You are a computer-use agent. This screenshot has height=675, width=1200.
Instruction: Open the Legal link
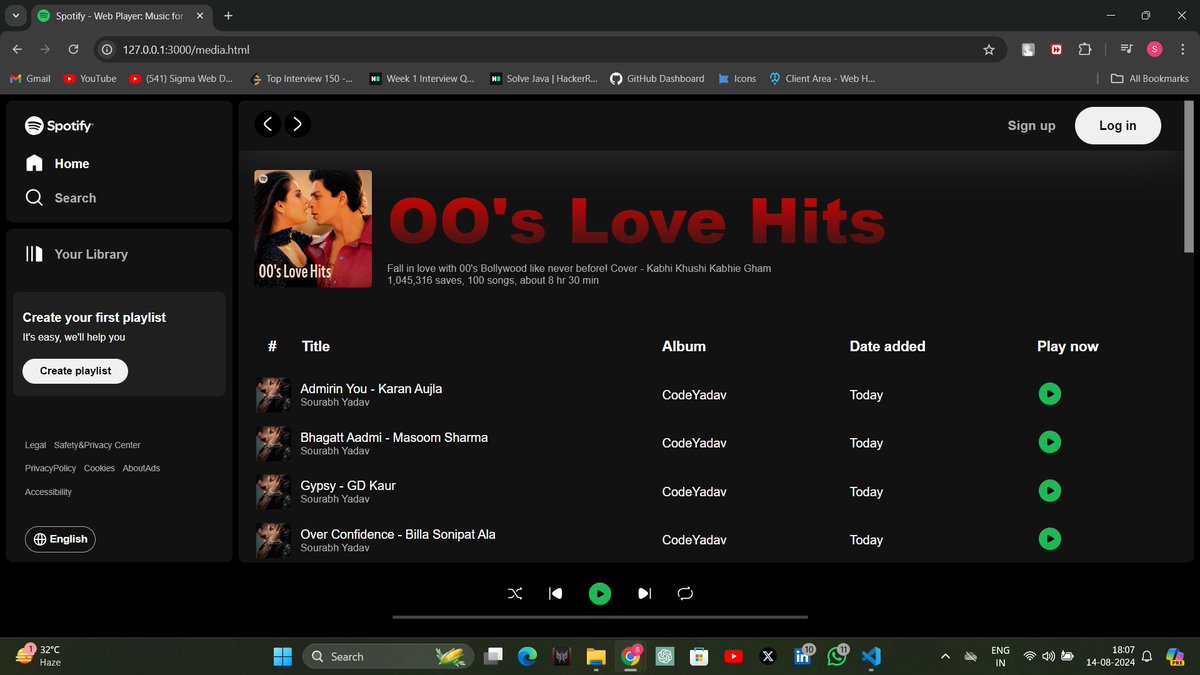[x=35, y=445]
